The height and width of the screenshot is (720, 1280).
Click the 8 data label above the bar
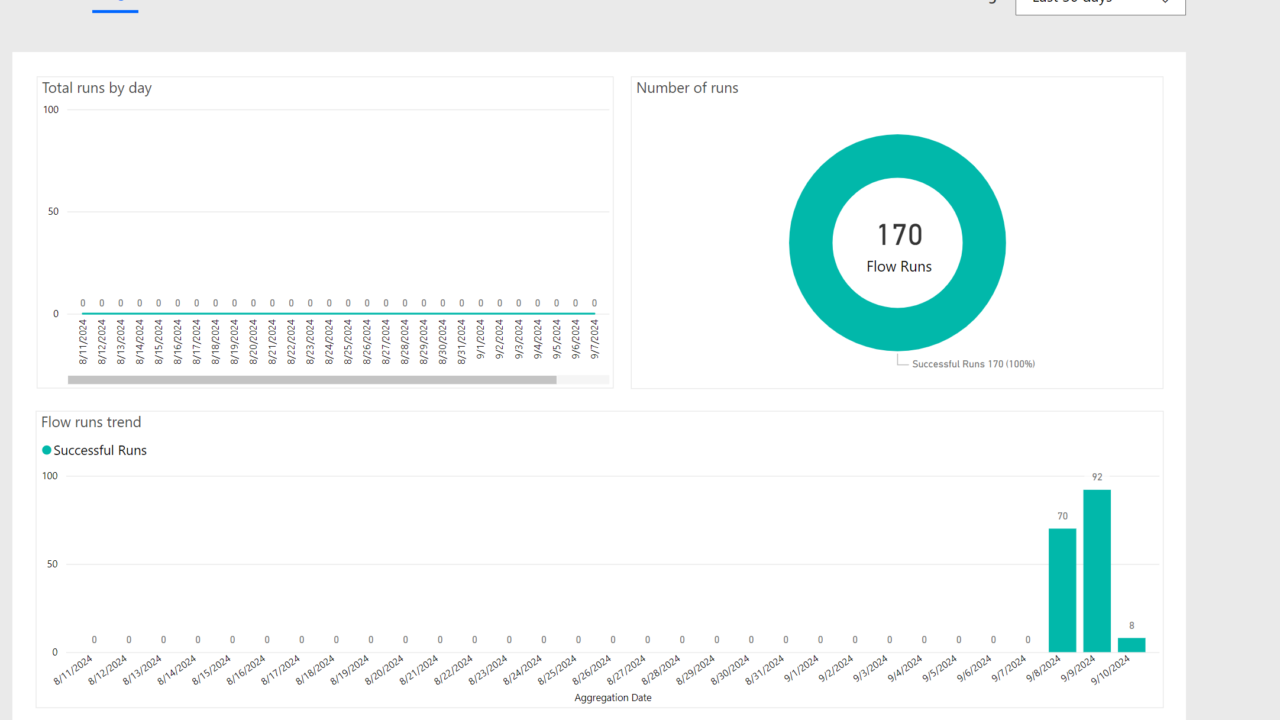[x=1131, y=626]
